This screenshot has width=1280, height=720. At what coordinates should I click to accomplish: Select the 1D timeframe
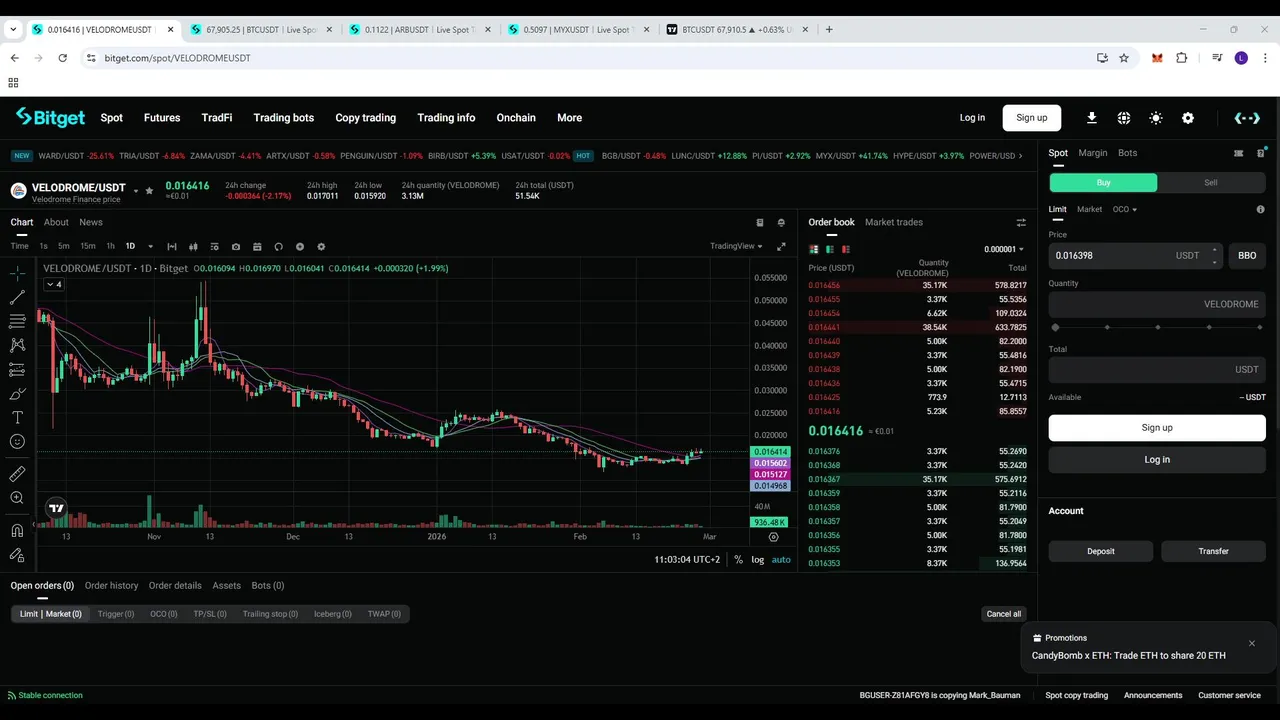(x=130, y=246)
